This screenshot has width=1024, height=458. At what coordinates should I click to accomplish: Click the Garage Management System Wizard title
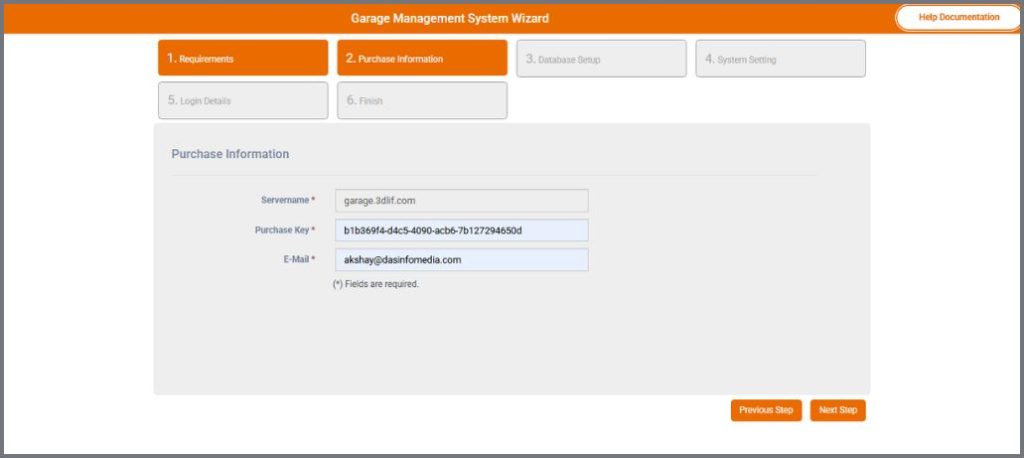[x=449, y=18]
